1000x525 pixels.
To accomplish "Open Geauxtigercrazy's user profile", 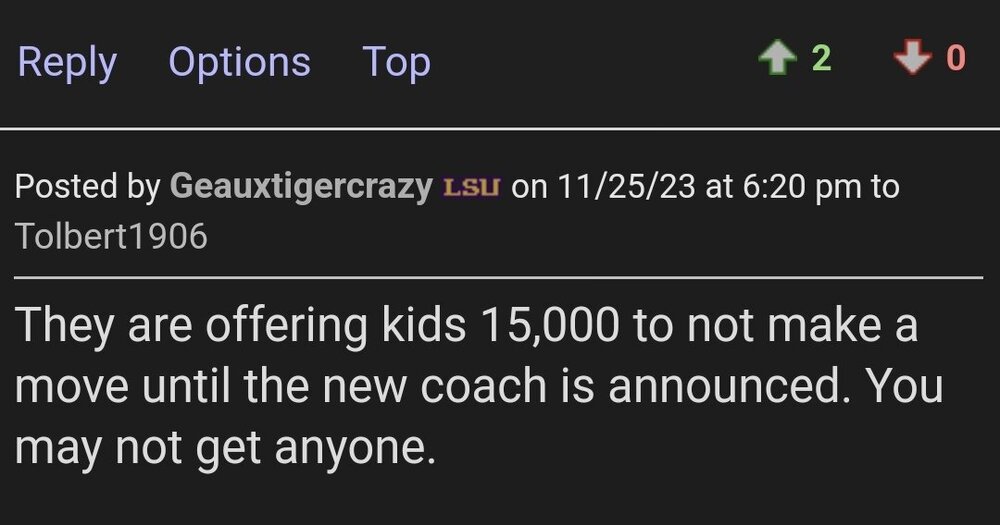I will 301,186.
